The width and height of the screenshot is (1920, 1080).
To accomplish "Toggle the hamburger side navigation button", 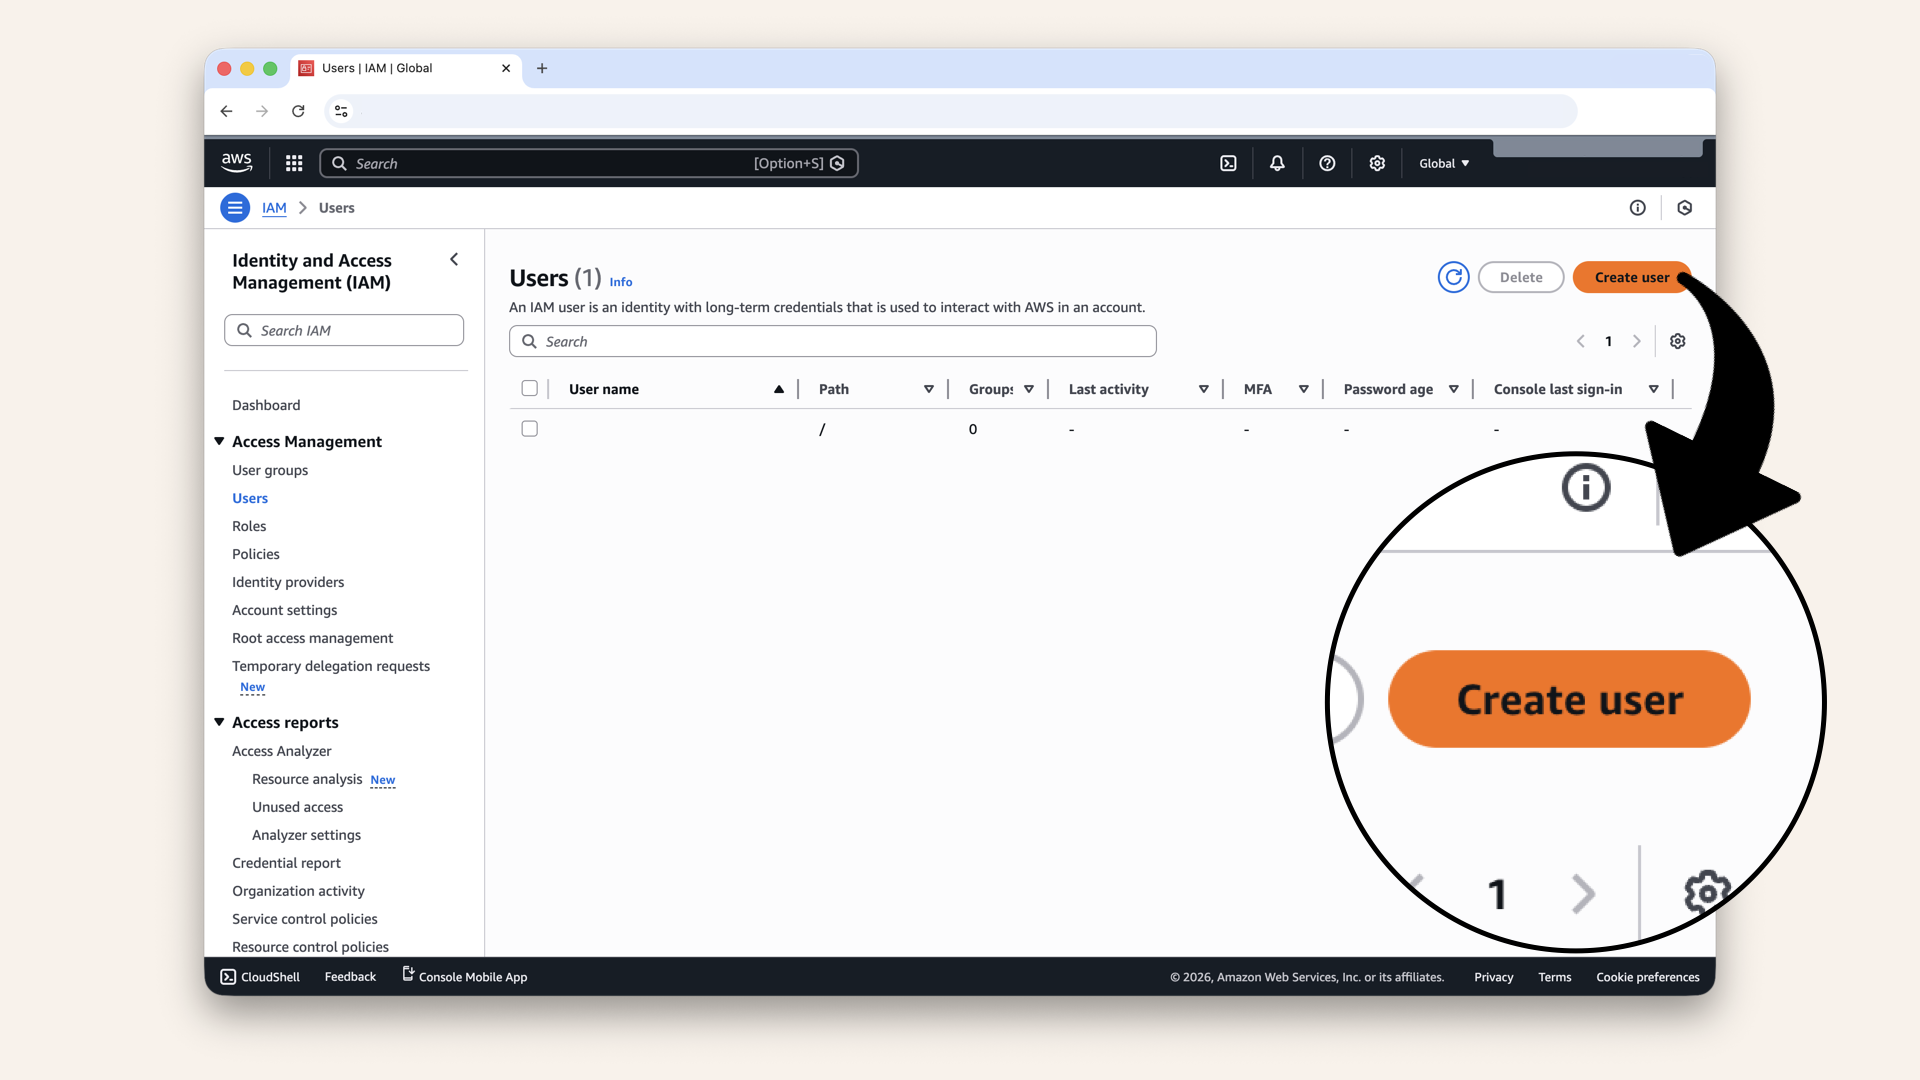I will point(235,208).
